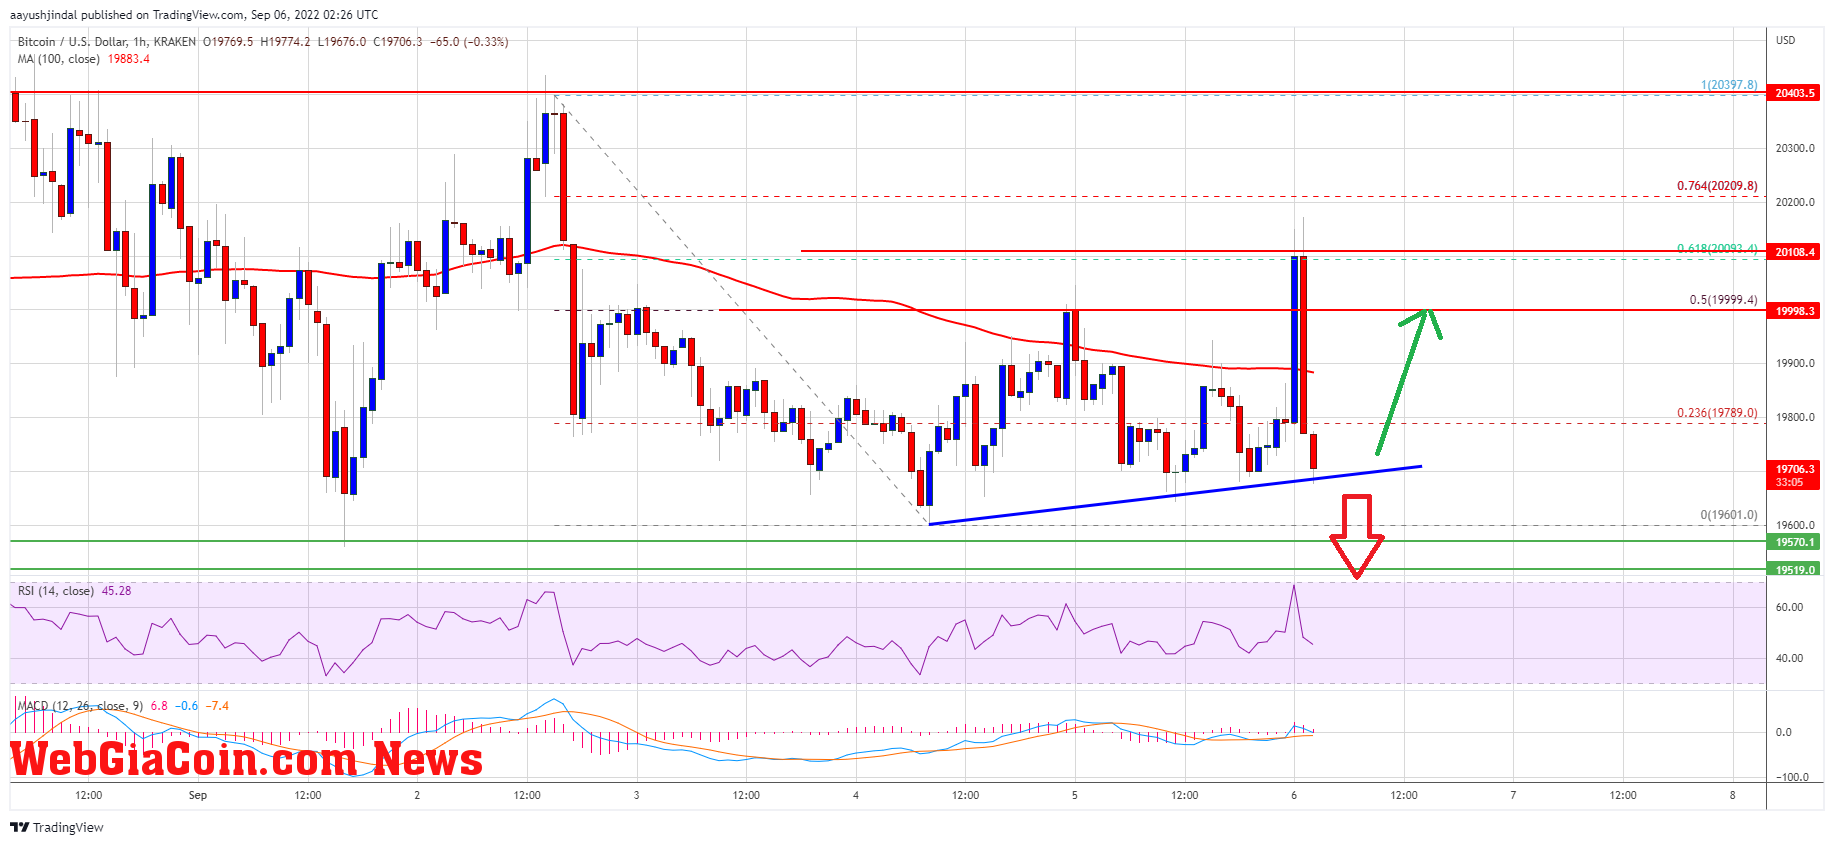Image resolution: width=1834 pixels, height=845 pixels.
Task: Click the RSI axis label 60.00
Action: coord(1789,607)
